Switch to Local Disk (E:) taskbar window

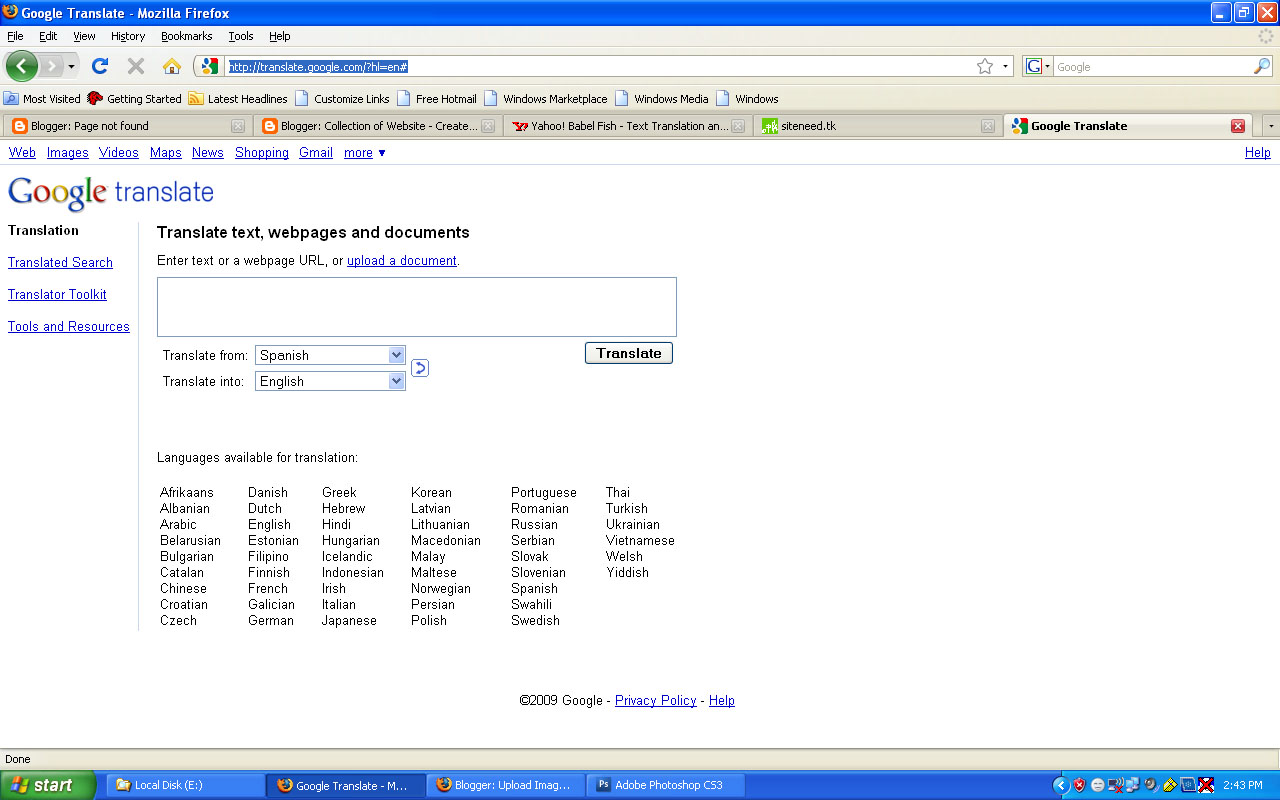[x=185, y=785]
